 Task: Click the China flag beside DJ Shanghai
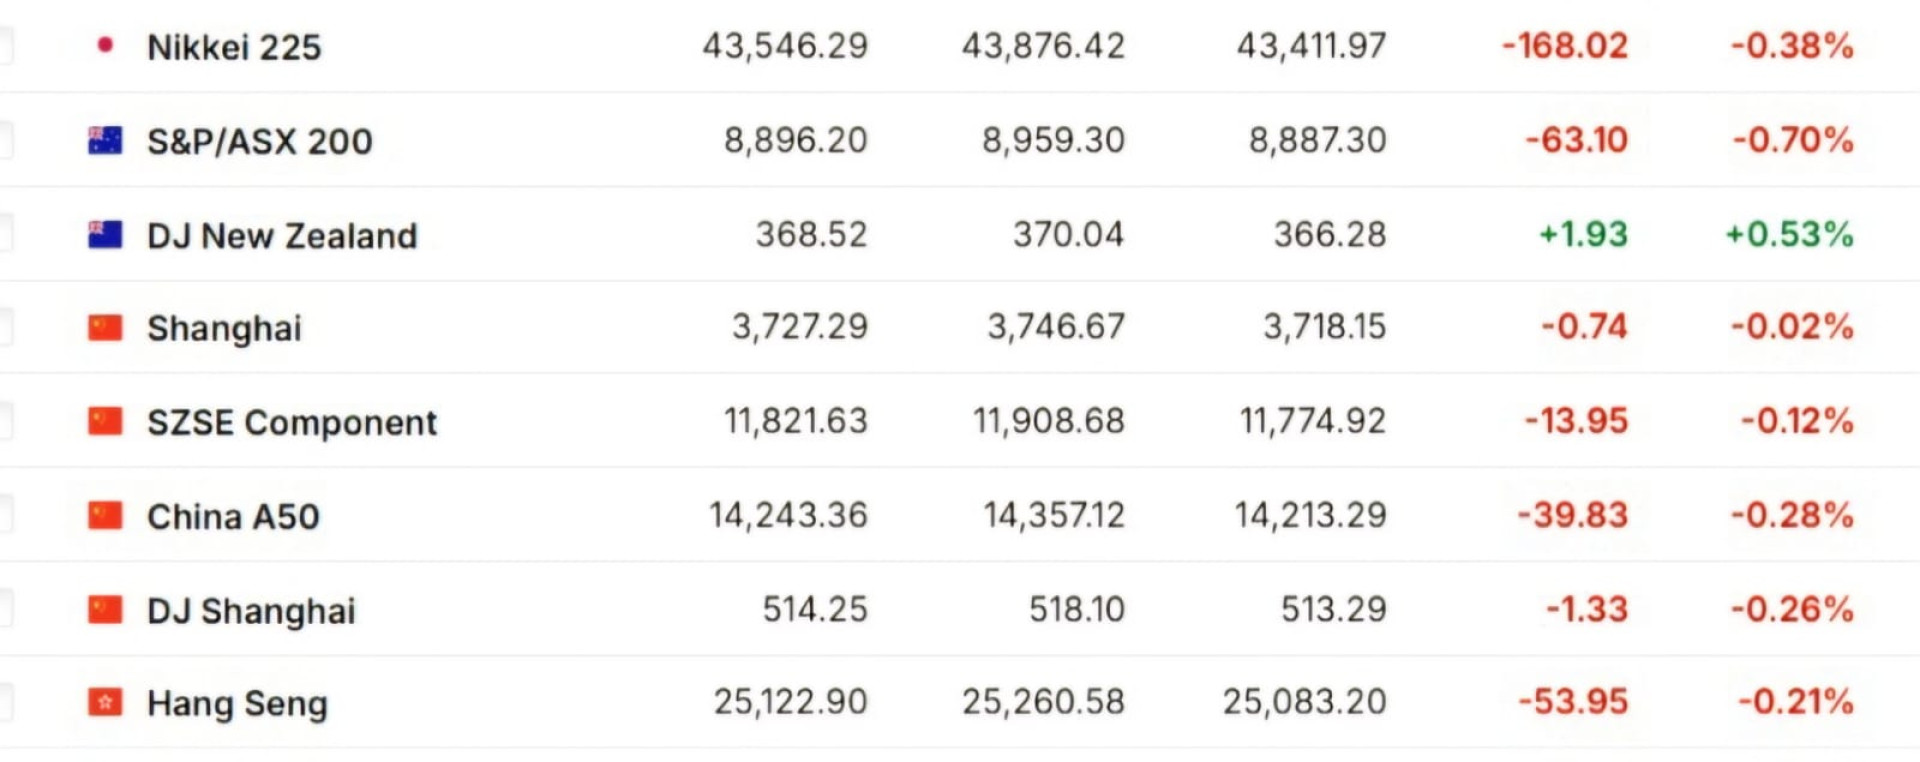(105, 609)
